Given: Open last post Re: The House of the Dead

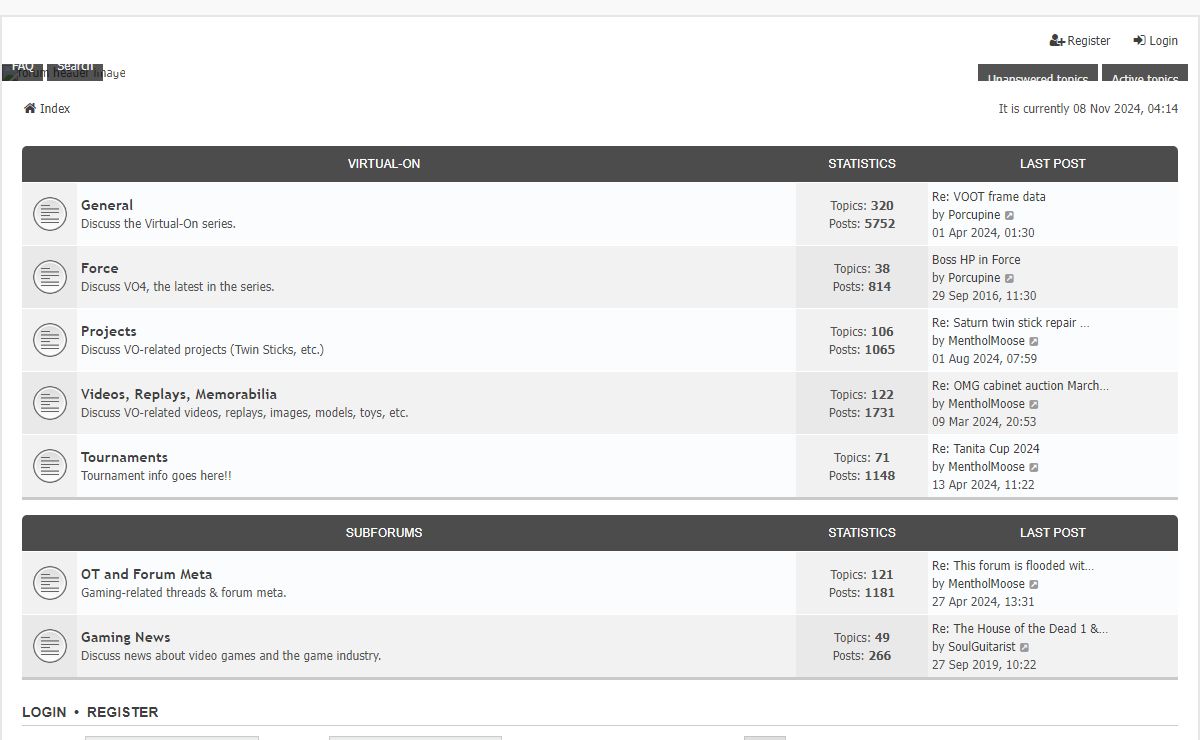Looking at the screenshot, I should point(1020,629).
